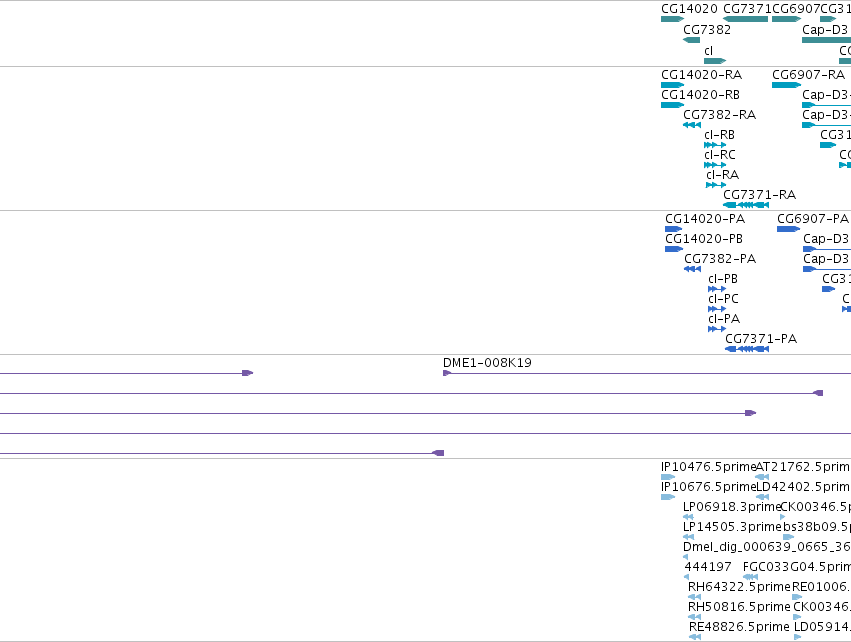The width and height of the screenshot is (851, 642).
Task: Open the cl gene label without suffix
Action: coord(708,50)
